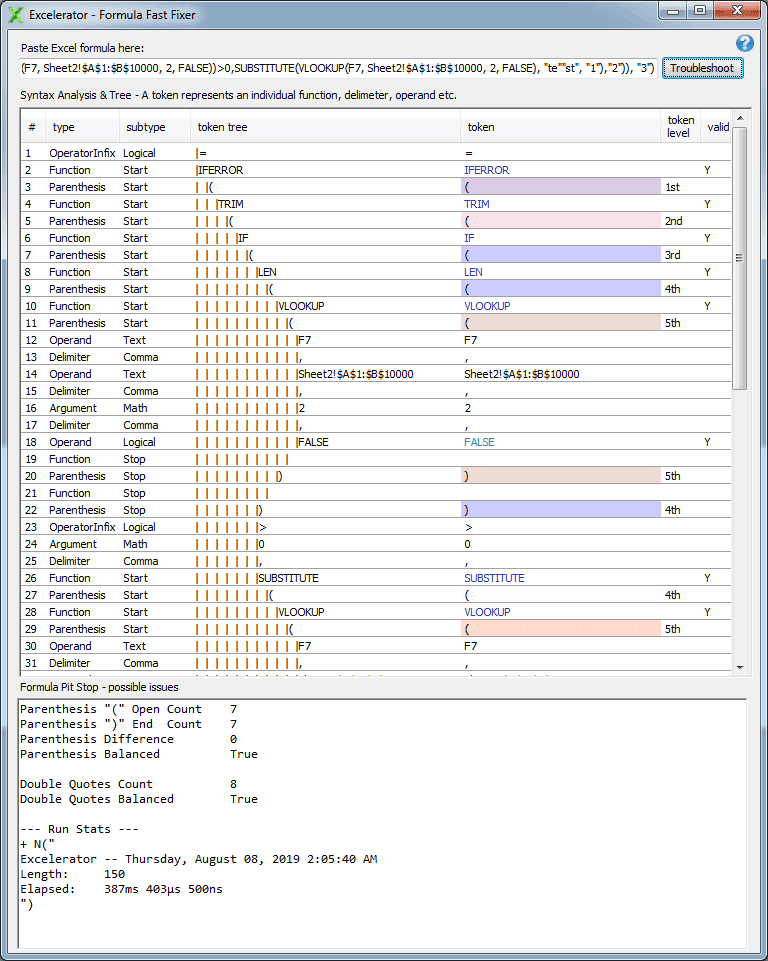Select the blue VLOOKUP token in row 10
Image resolution: width=768 pixels, height=961 pixels.
tap(487, 306)
